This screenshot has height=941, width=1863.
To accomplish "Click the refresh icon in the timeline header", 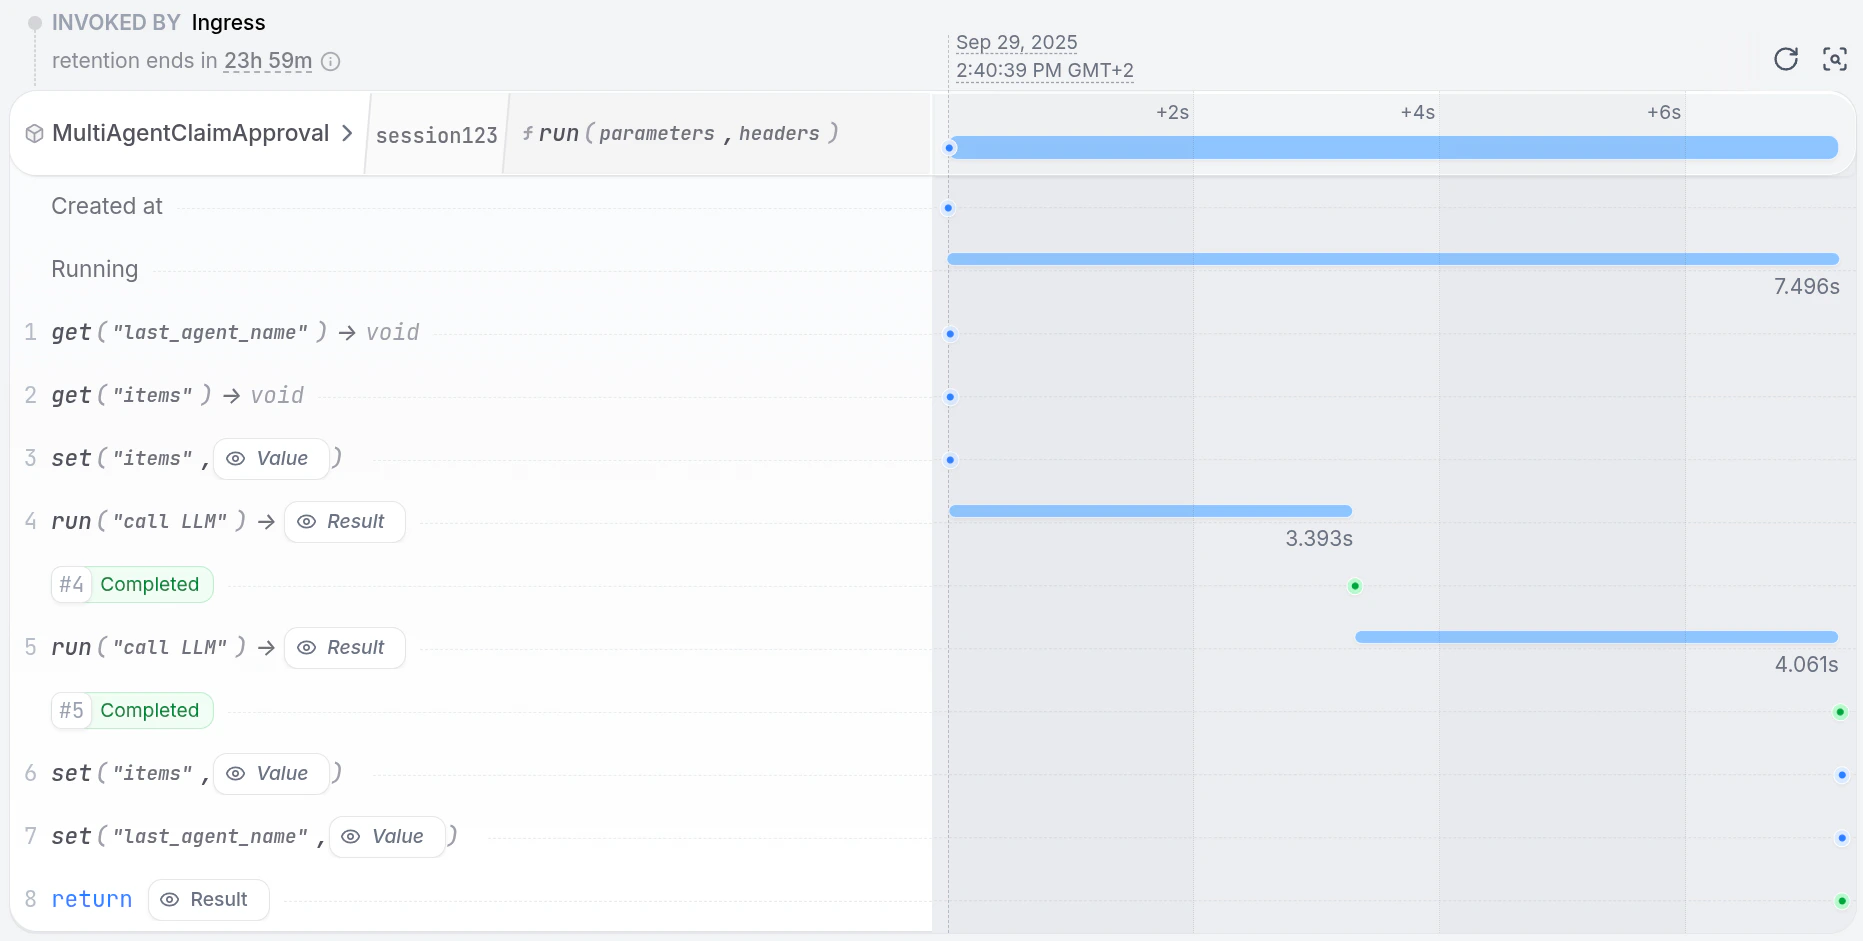I will coord(1786,59).
